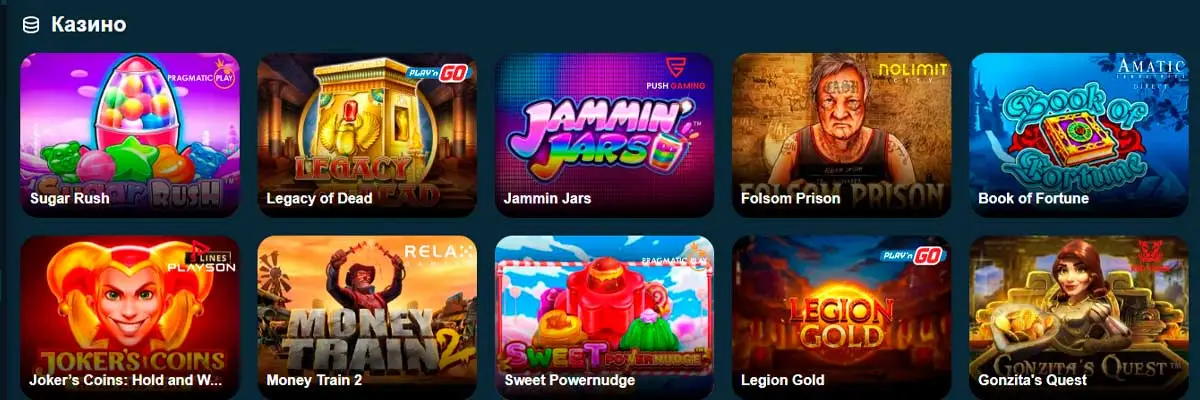
Task: Open the Book of Fortune slot
Action: pyautogui.click(x=1079, y=135)
